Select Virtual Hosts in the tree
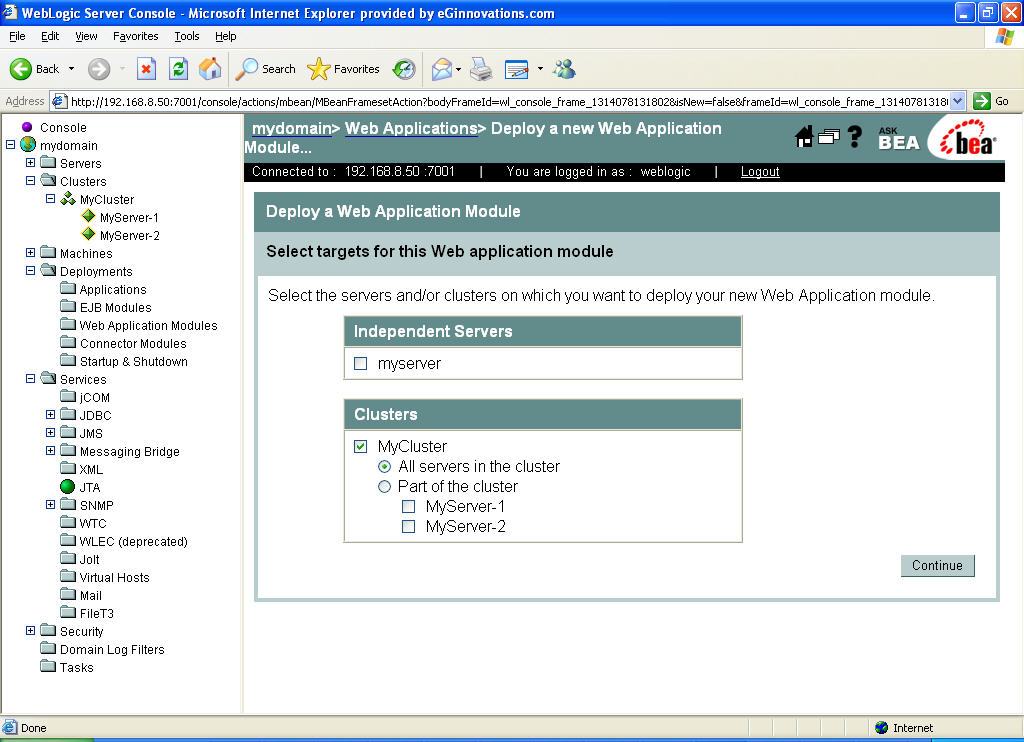The width and height of the screenshot is (1024, 742). pos(114,577)
